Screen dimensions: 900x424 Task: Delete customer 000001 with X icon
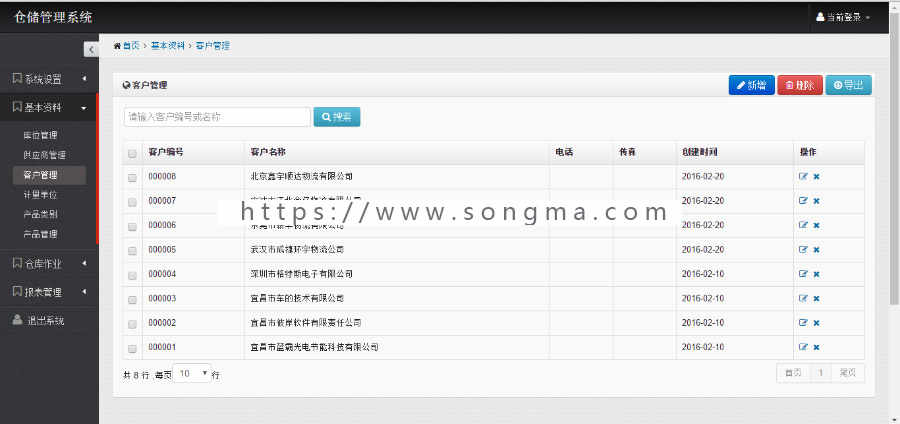click(x=816, y=347)
